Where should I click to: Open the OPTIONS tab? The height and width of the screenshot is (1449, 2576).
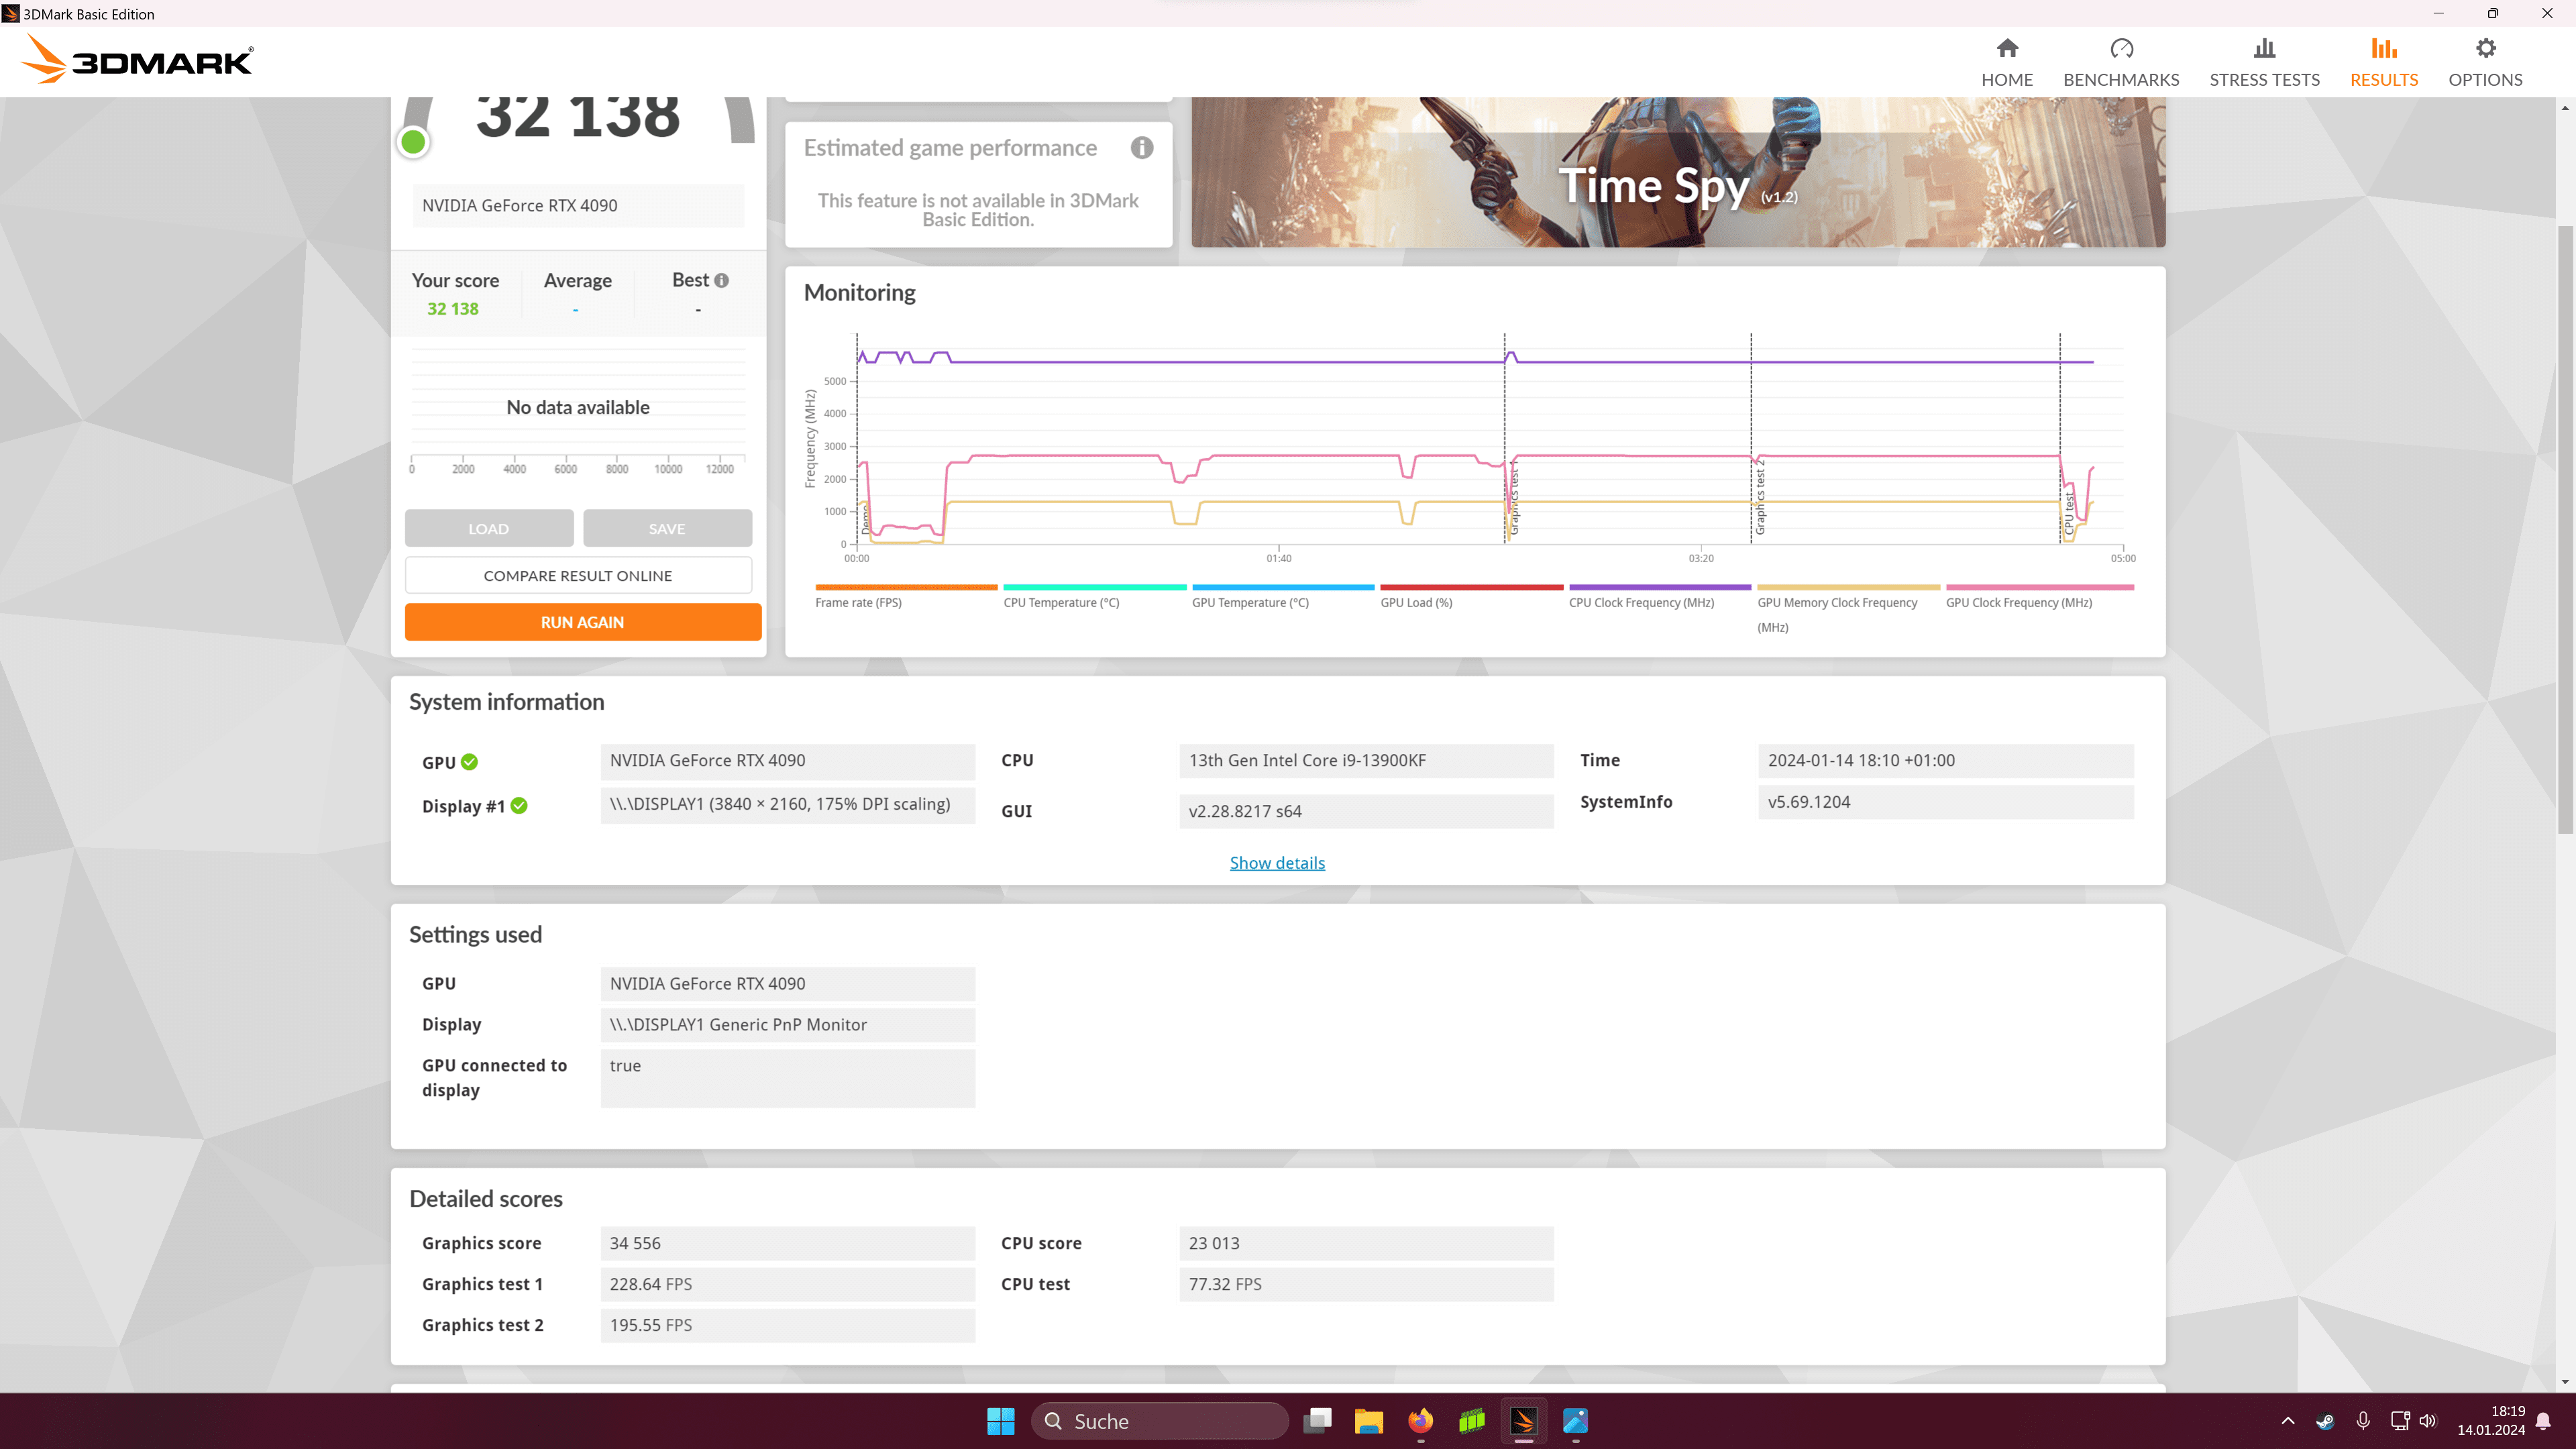[2485, 62]
